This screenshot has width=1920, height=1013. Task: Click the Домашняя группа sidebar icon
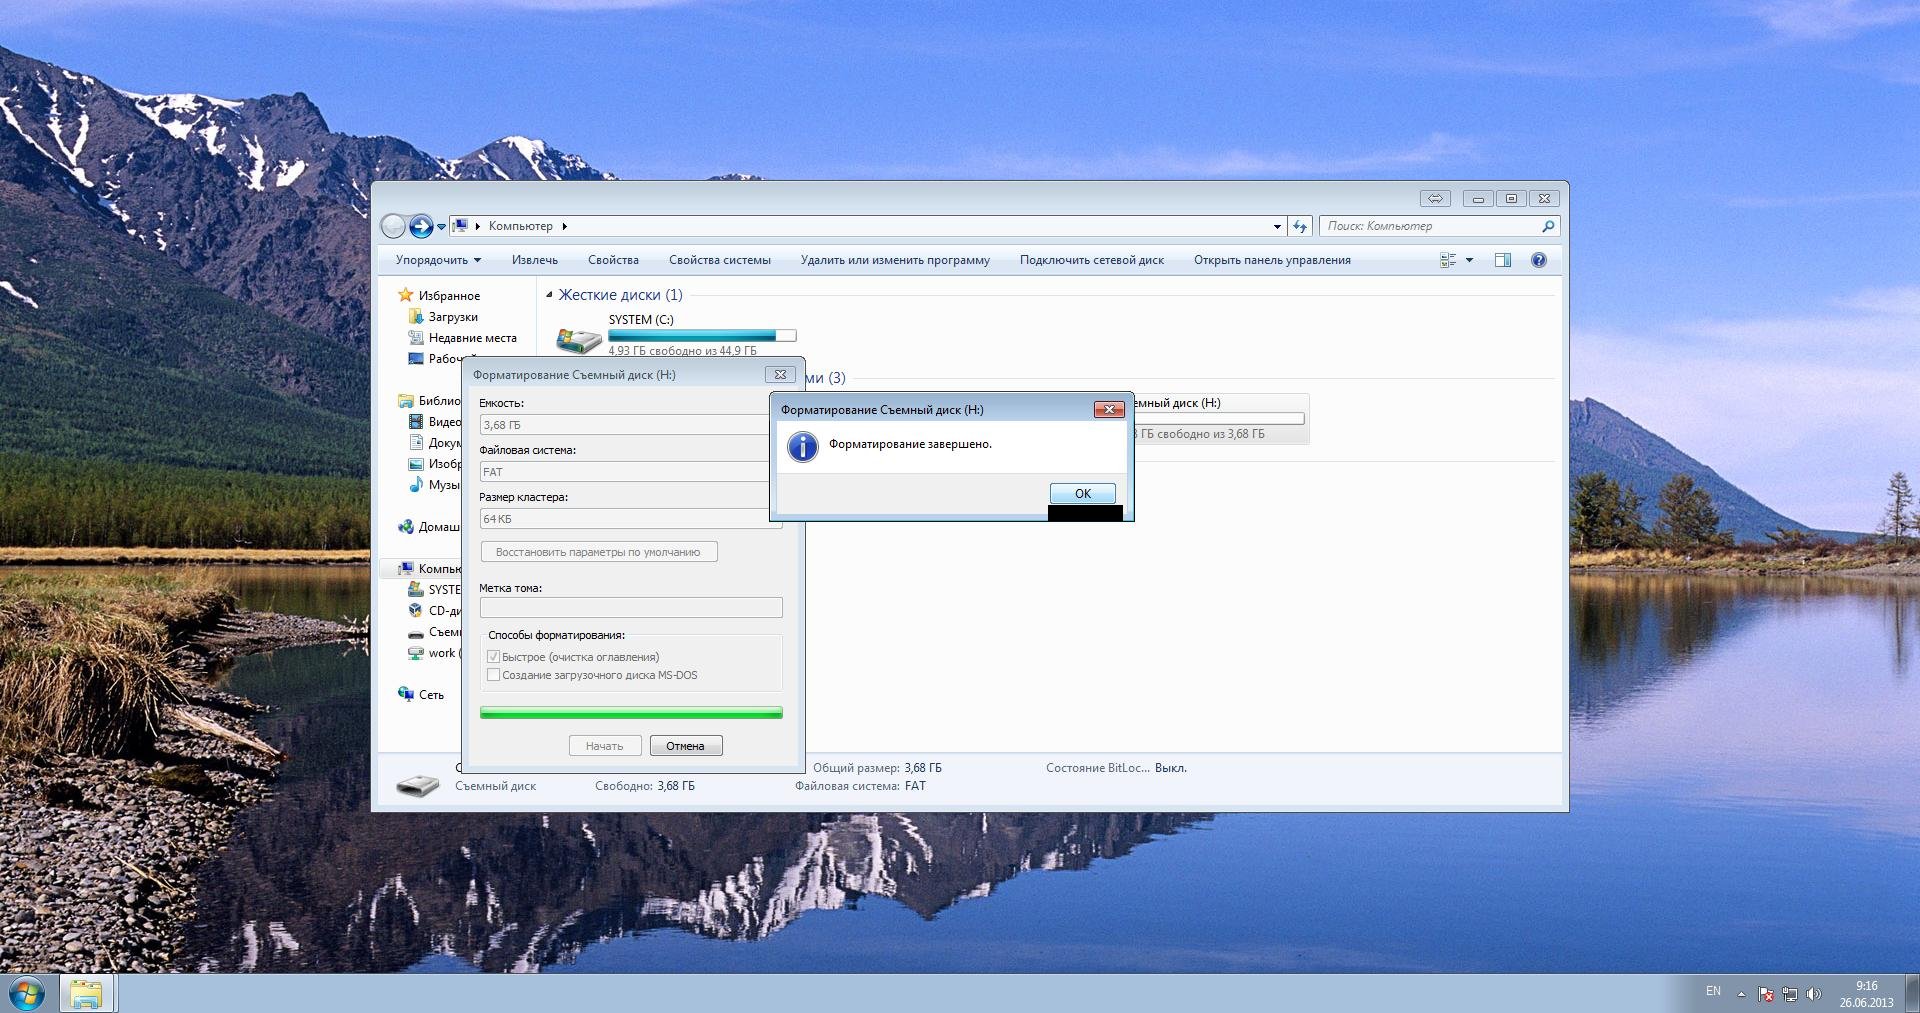click(405, 527)
